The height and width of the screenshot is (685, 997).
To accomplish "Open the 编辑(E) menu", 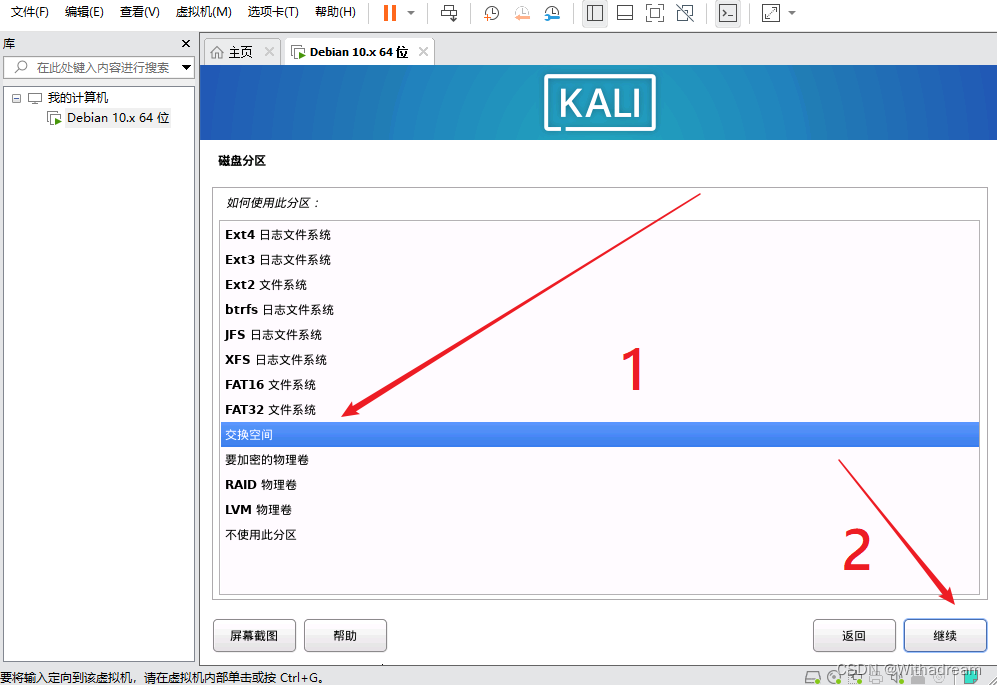I will click(84, 12).
